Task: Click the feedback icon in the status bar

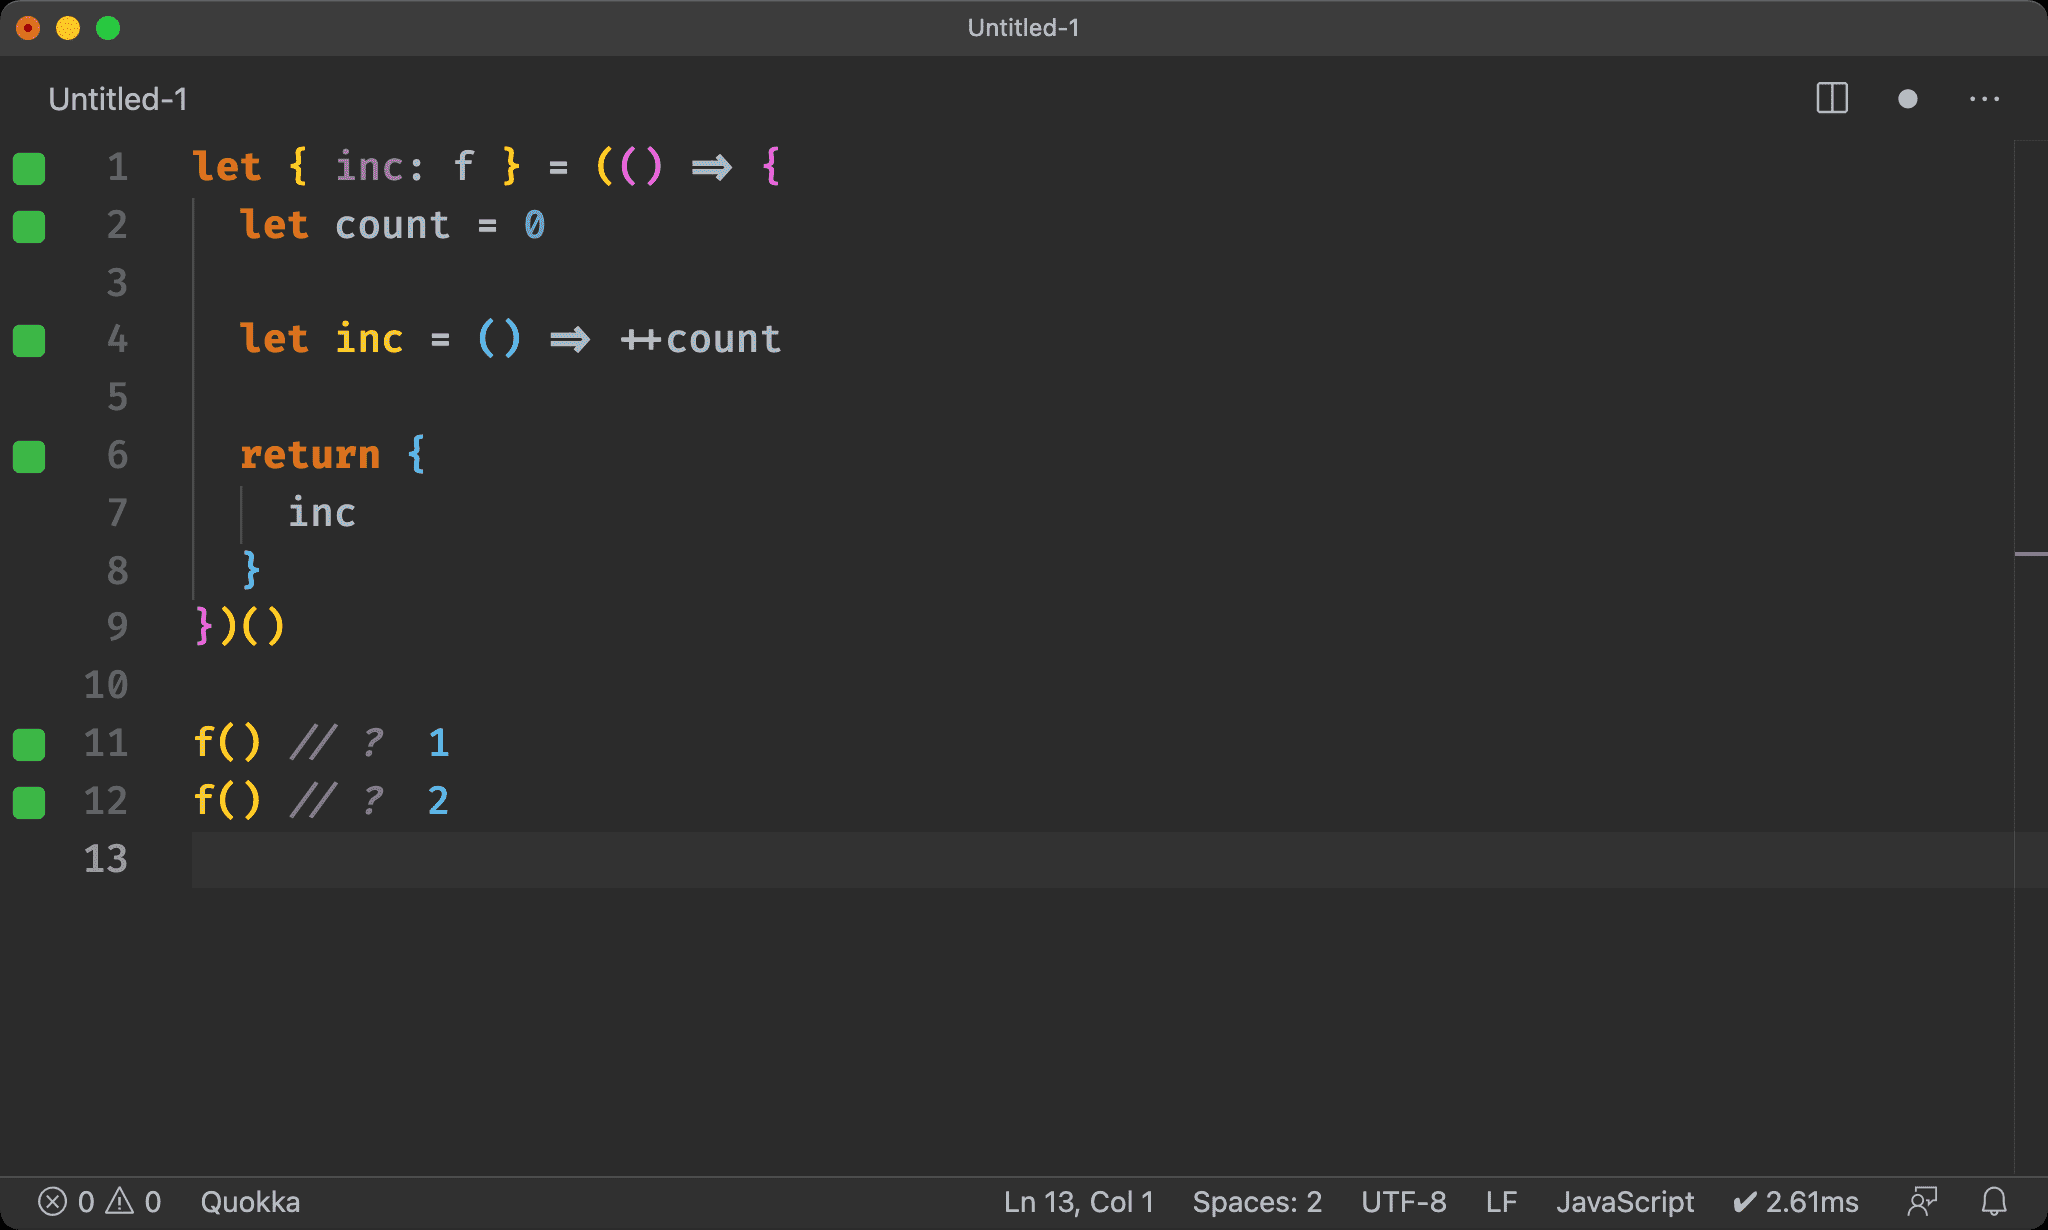Action: point(1922,1201)
